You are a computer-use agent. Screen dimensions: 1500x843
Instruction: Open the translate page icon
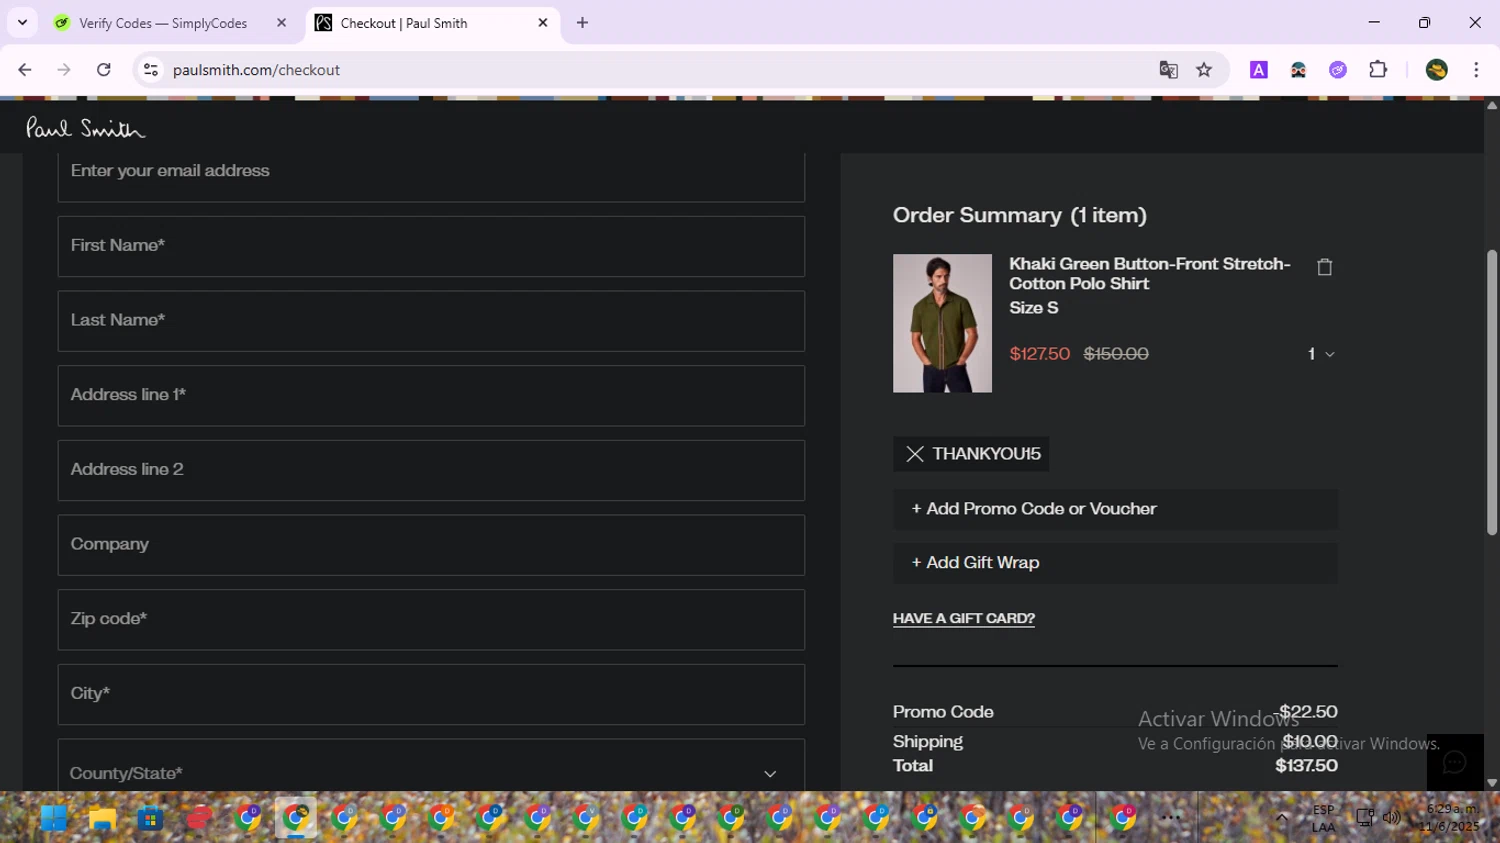(x=1168, y=70)
